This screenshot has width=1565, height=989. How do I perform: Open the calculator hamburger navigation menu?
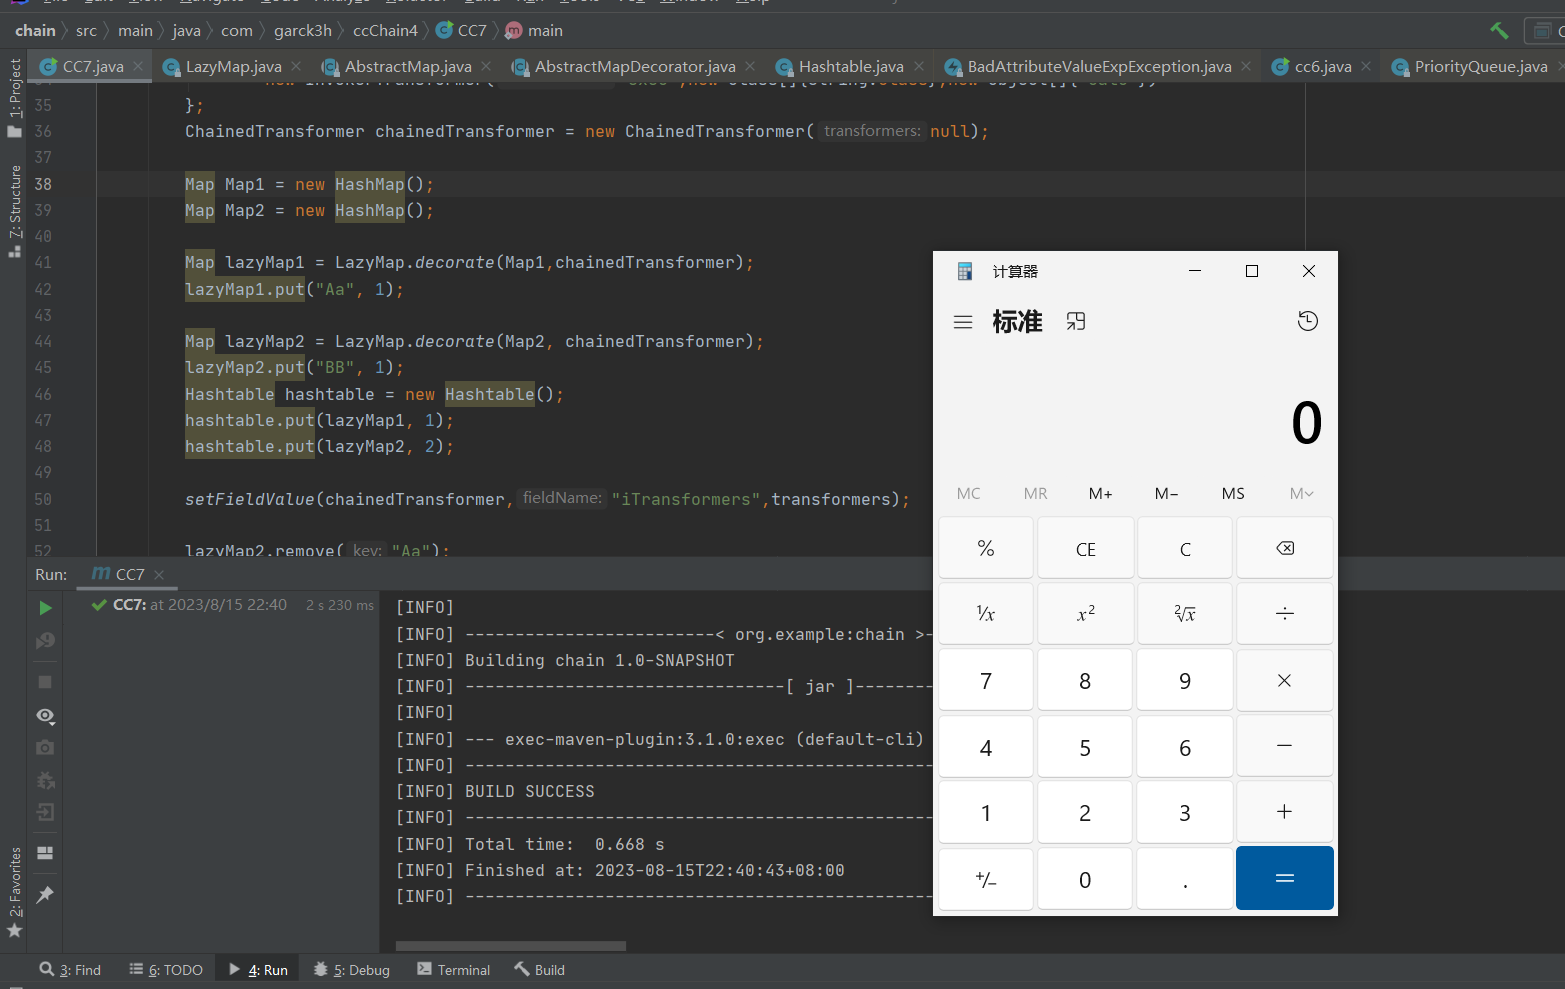963,322
